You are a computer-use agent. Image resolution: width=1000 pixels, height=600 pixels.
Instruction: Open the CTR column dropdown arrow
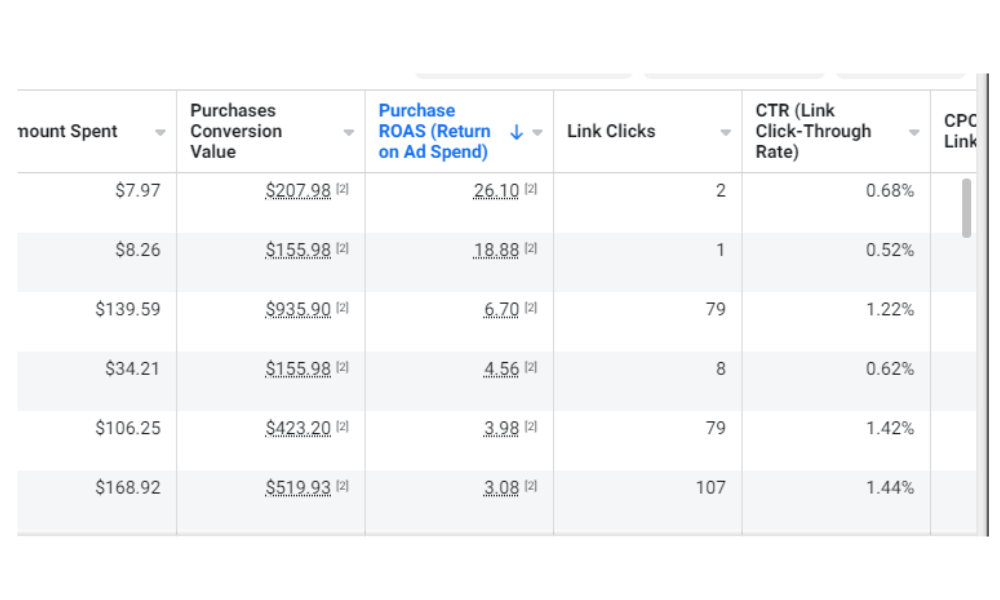914,132
